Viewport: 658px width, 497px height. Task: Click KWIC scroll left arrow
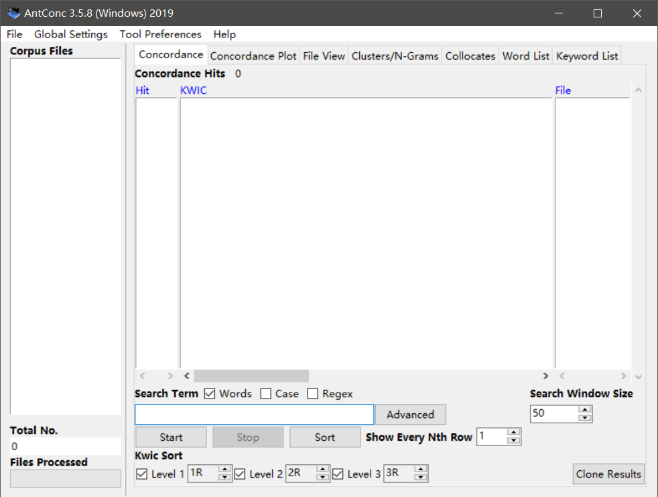tap(187, 376)
